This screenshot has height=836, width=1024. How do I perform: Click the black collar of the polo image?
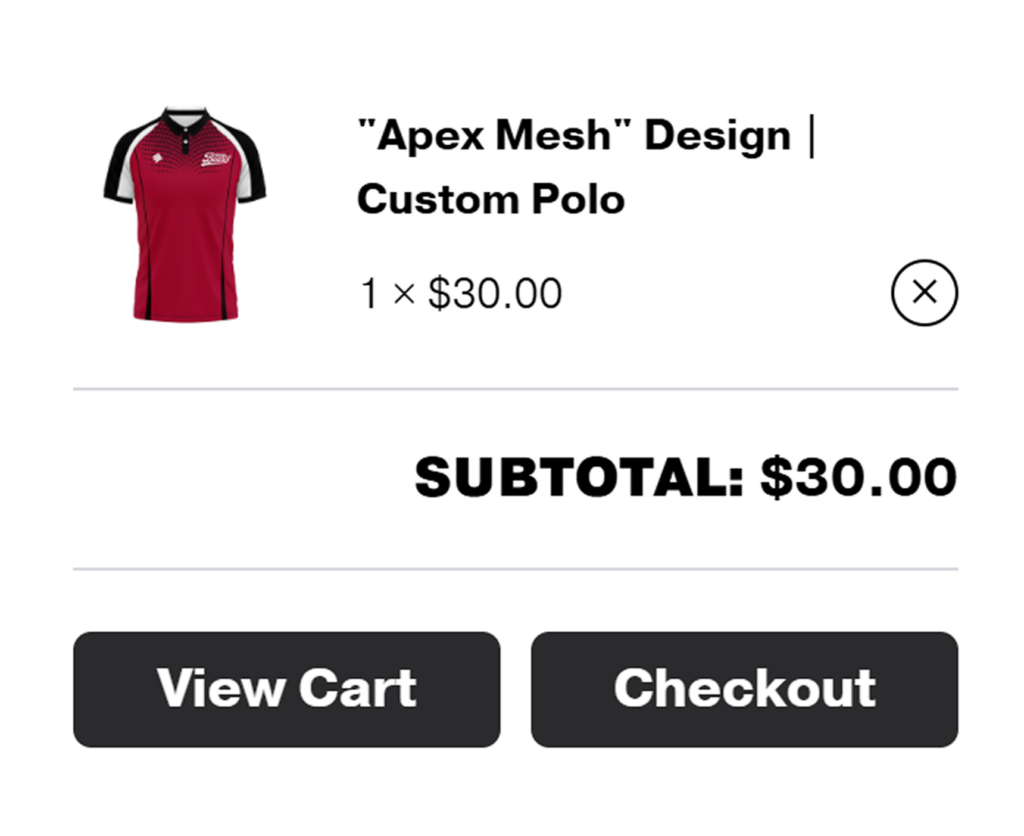[185, 123]
